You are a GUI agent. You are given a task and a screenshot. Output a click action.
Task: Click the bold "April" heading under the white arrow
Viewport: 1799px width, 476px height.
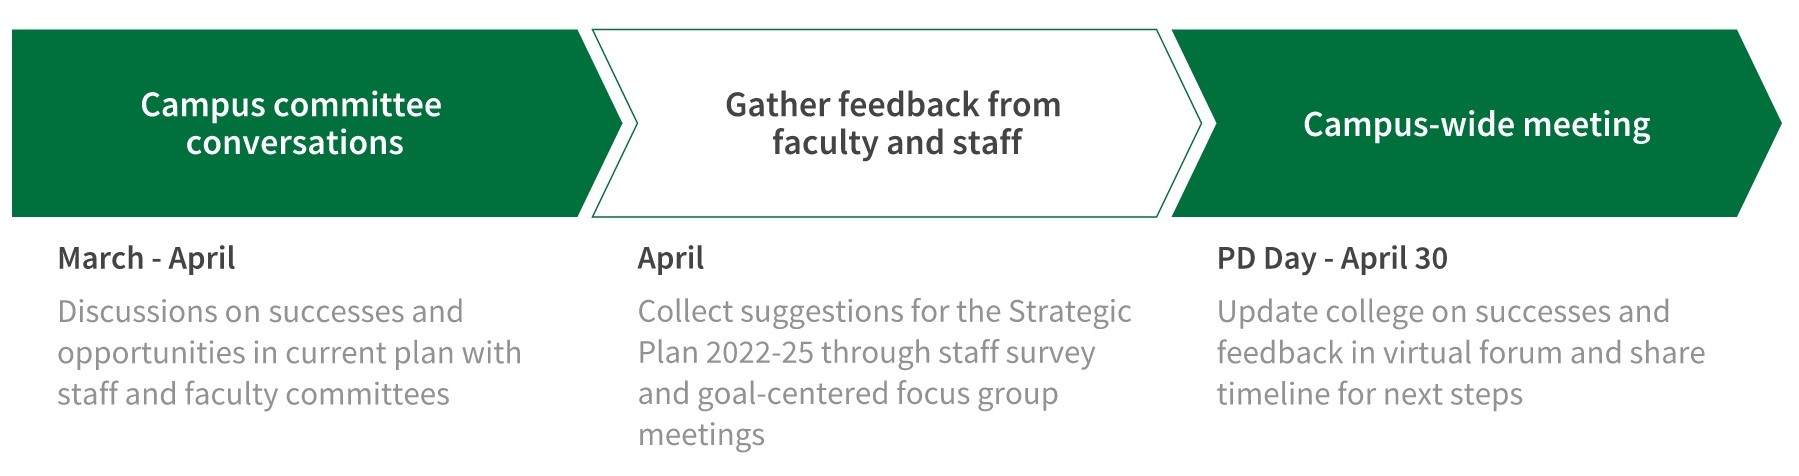[670, 259]
